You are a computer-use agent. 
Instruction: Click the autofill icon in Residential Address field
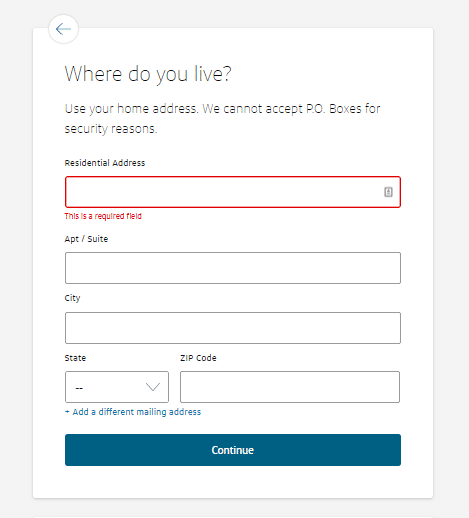pos(388,192)
